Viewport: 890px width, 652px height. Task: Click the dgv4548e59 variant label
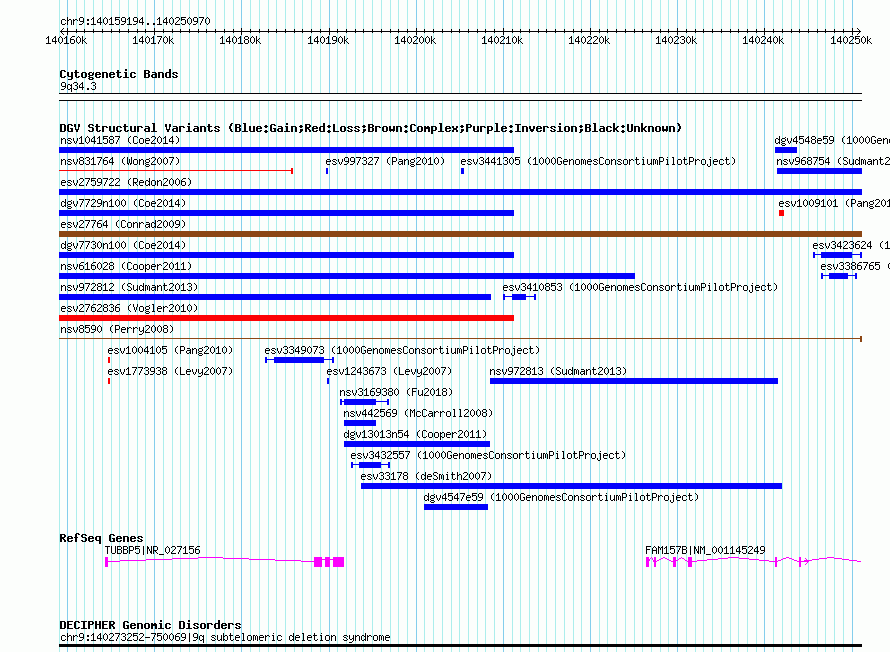832,140
